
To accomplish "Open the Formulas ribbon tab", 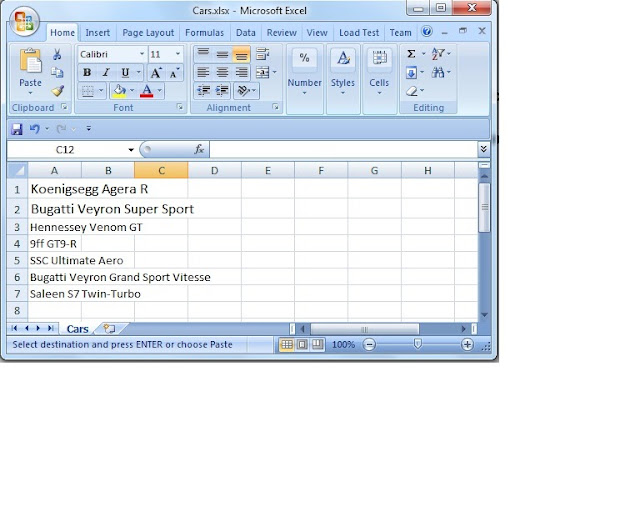I will tap(204, 33).
